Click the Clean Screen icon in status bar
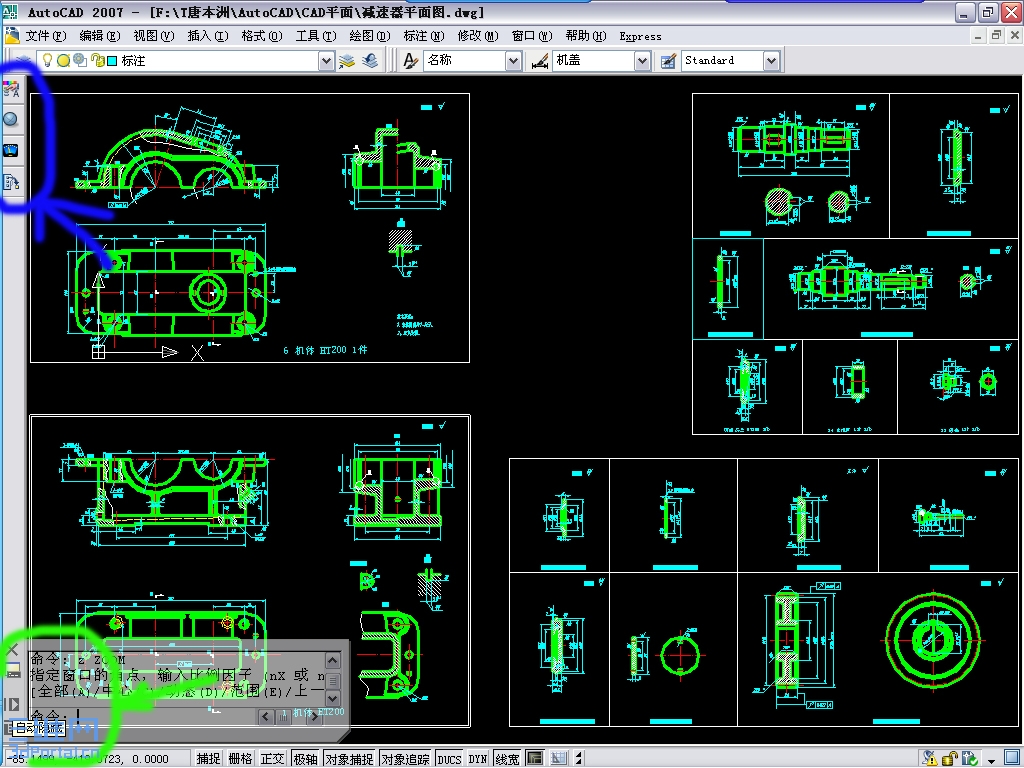The width and height of the screenshot is (1024, 768). coord(1011,759)
